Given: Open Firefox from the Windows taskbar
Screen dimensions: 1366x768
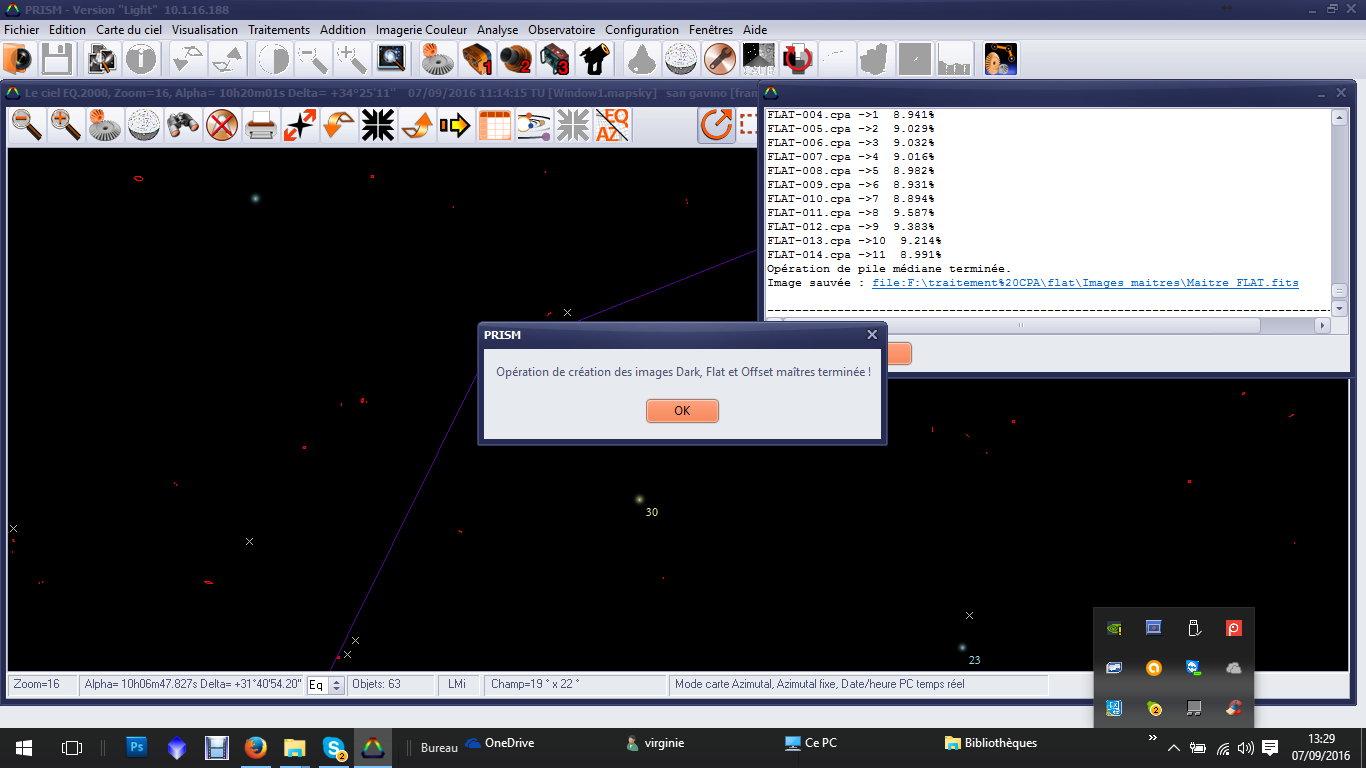Looking at the screenshot, I should tap(255, 747).
